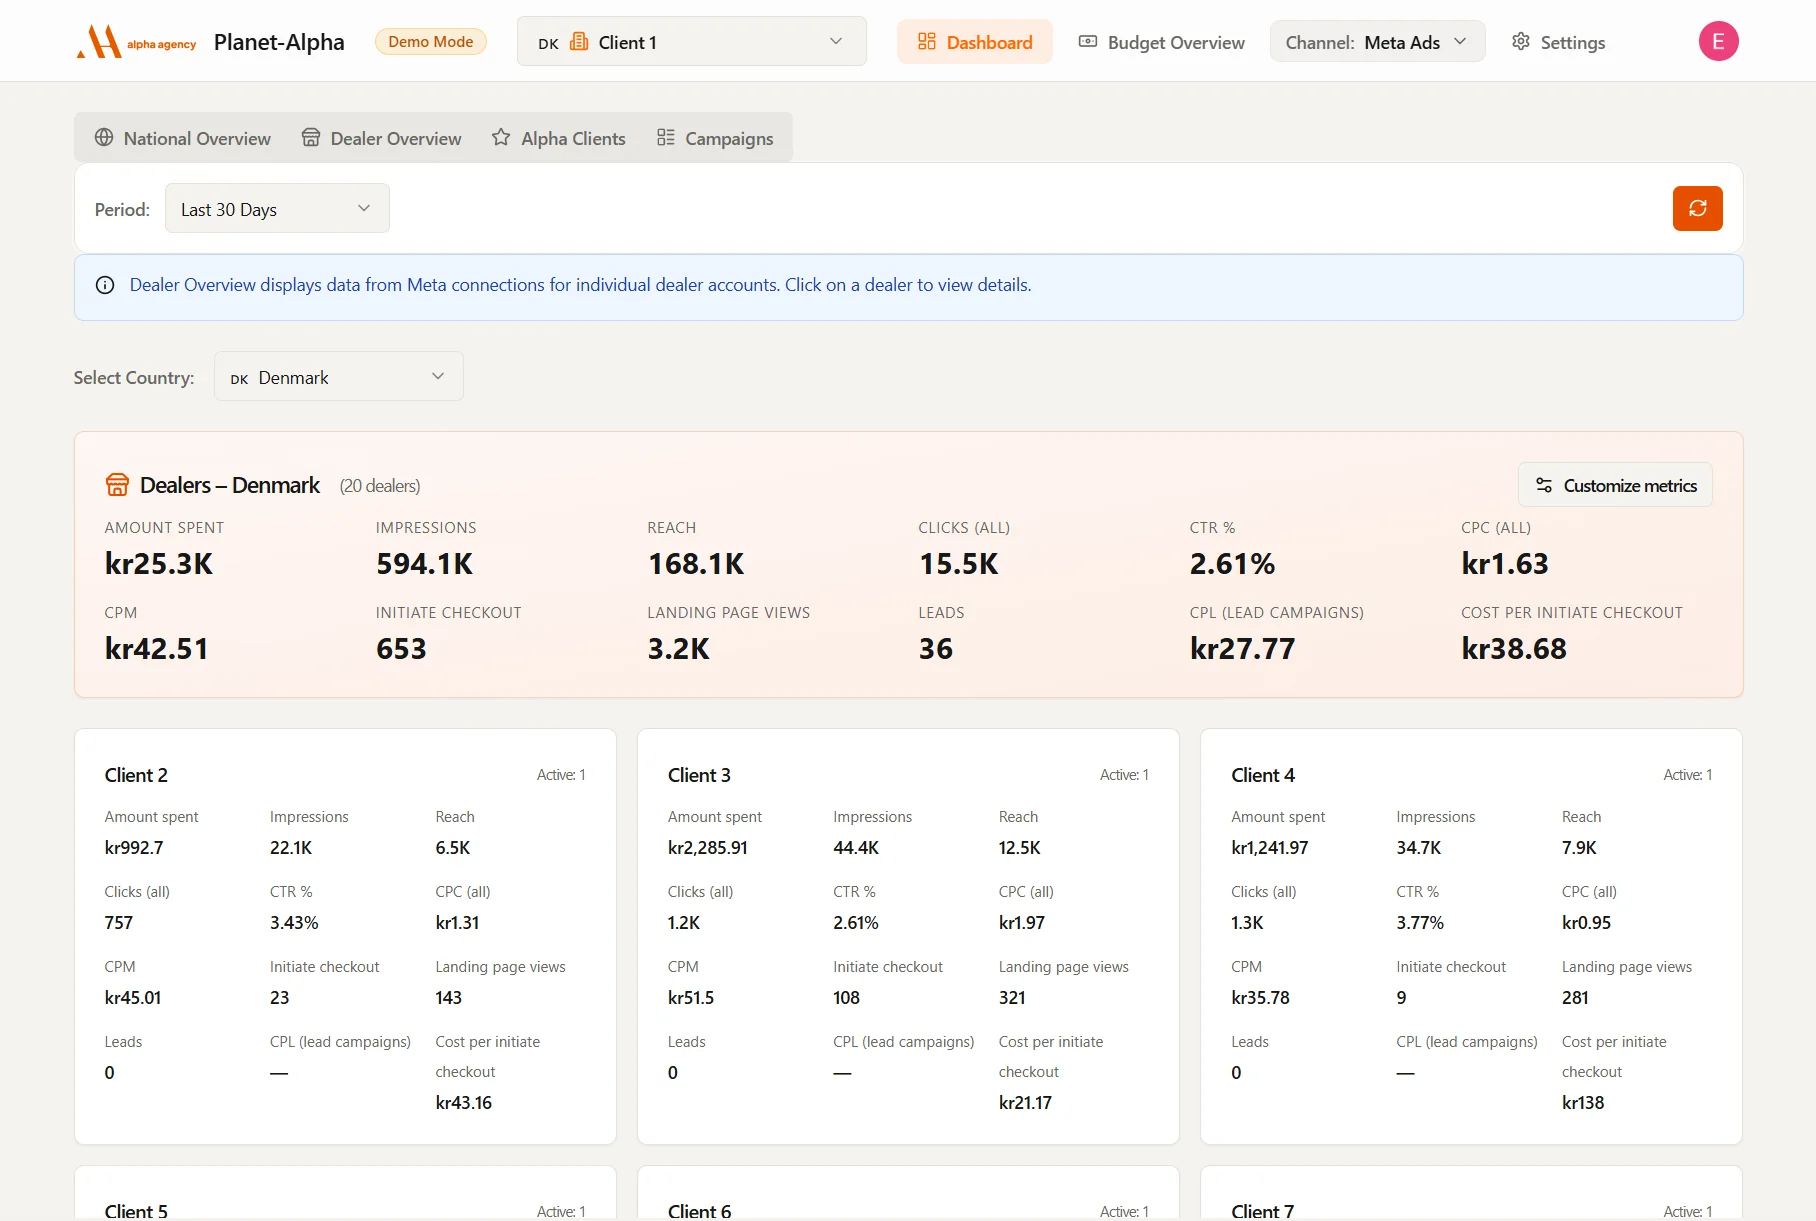Screen dimensions: 1816x1221
Task: Open the Client 3 dealer card
Action: pyautogui.click(x=908, y=937)
